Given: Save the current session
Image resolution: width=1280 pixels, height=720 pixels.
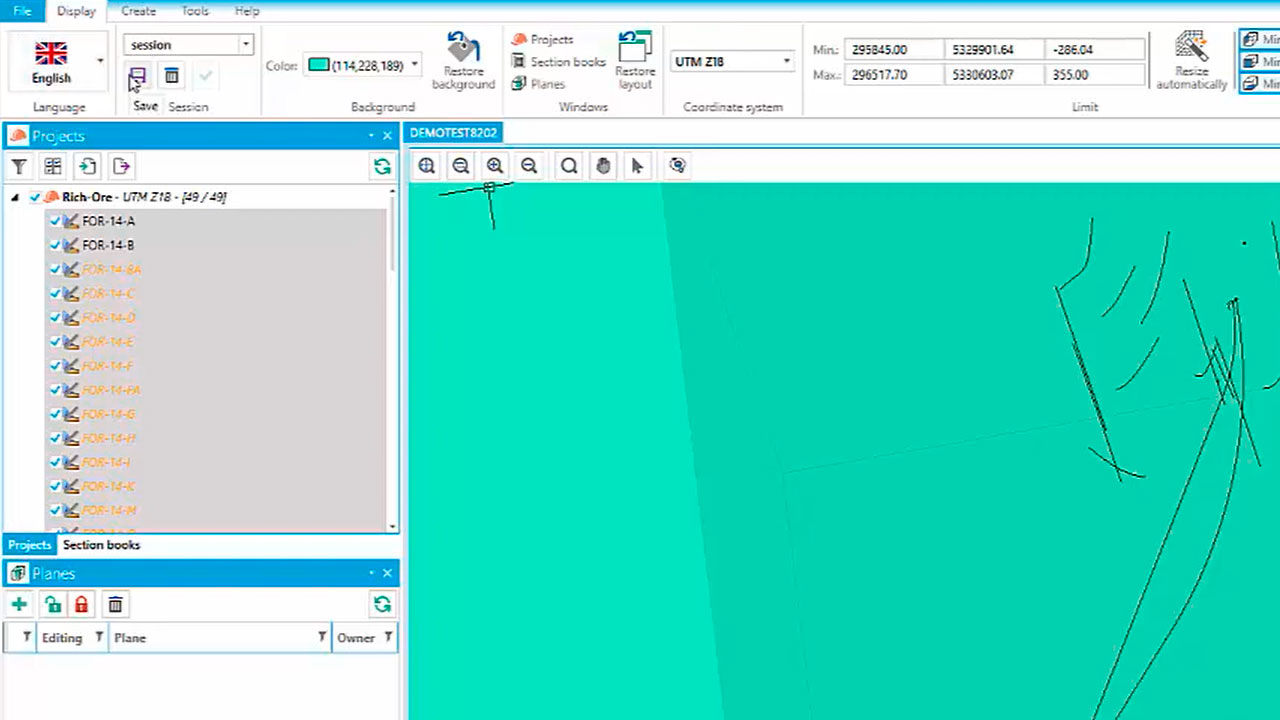Looking at the screenshot, I should (x=138, y=76).
